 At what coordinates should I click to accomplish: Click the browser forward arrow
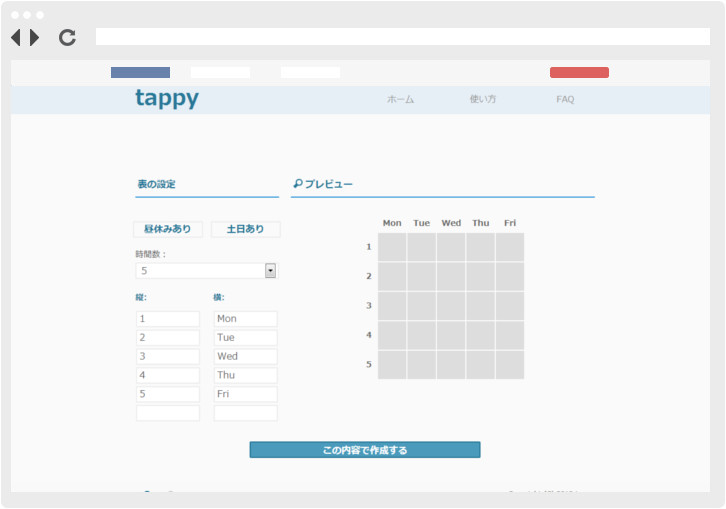pyautogui.click(x=35, y=38)
